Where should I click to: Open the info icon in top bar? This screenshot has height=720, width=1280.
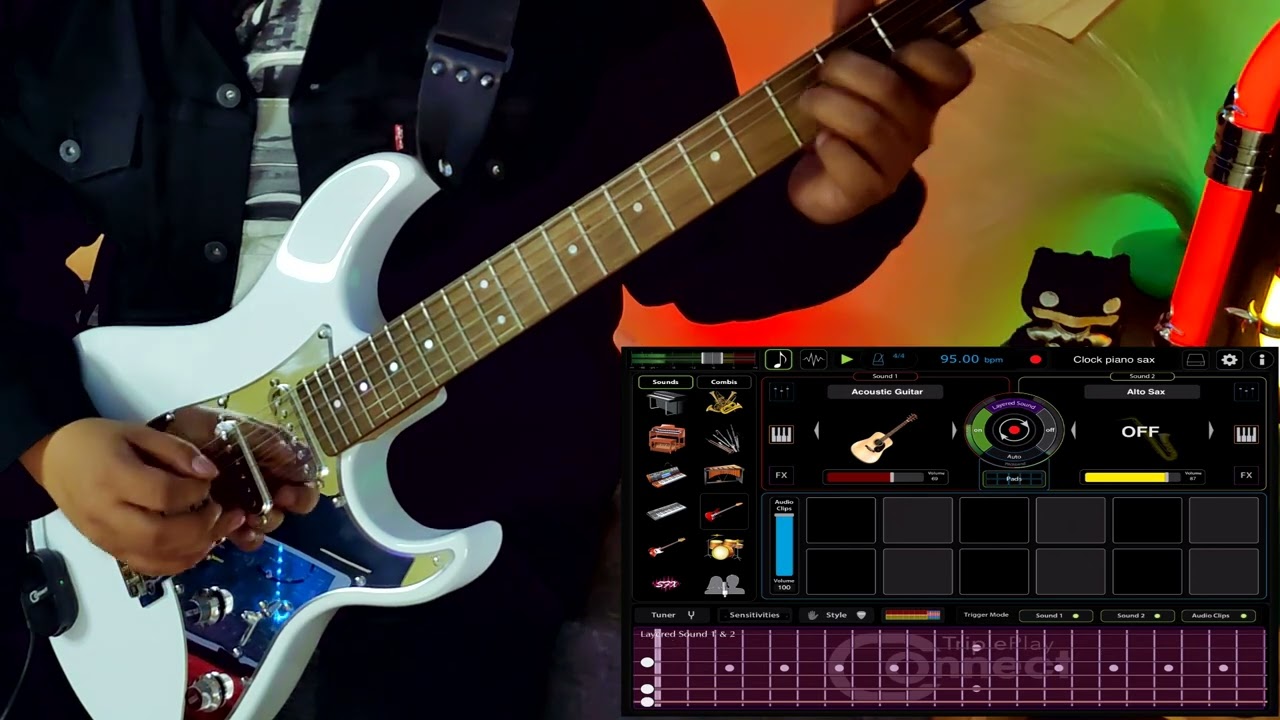pyautogui.click(x=1262, y=359)
